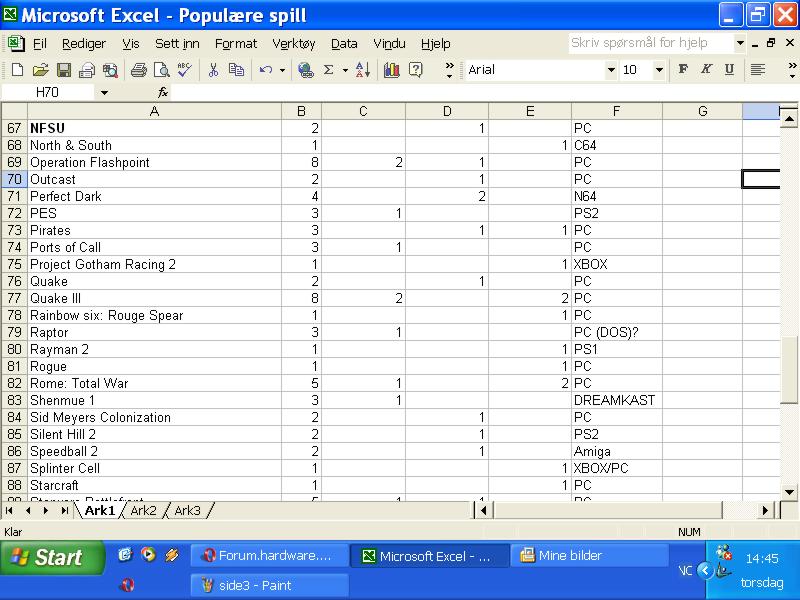Image resolution: width=800 pixels, height=600 pixels.
Task: Save the workbook with floppy icon
Action: pos(64,70)
